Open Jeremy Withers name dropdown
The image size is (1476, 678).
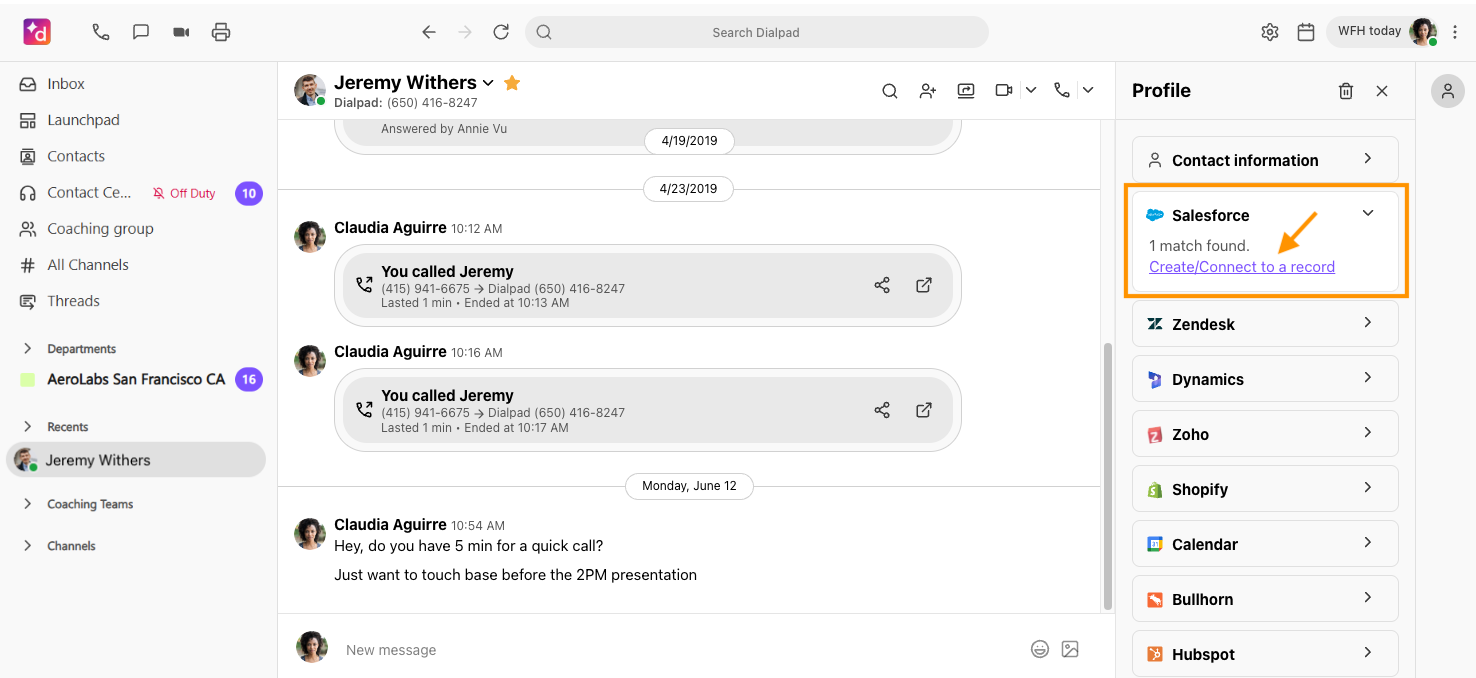(488, 83)
